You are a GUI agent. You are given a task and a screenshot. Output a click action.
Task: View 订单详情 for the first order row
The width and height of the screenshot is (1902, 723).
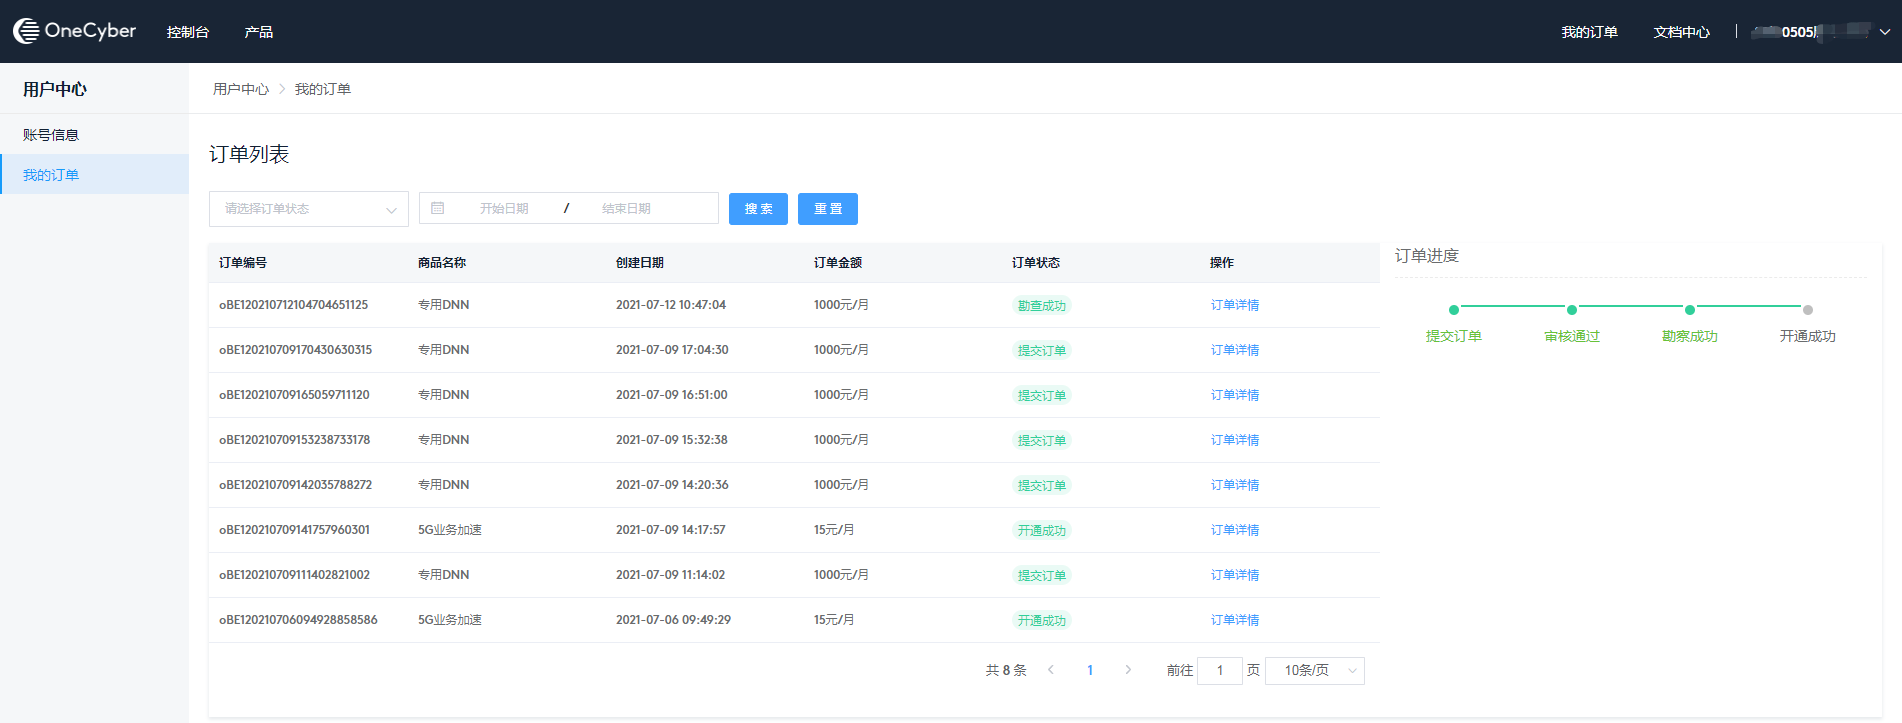point(1234,305)
